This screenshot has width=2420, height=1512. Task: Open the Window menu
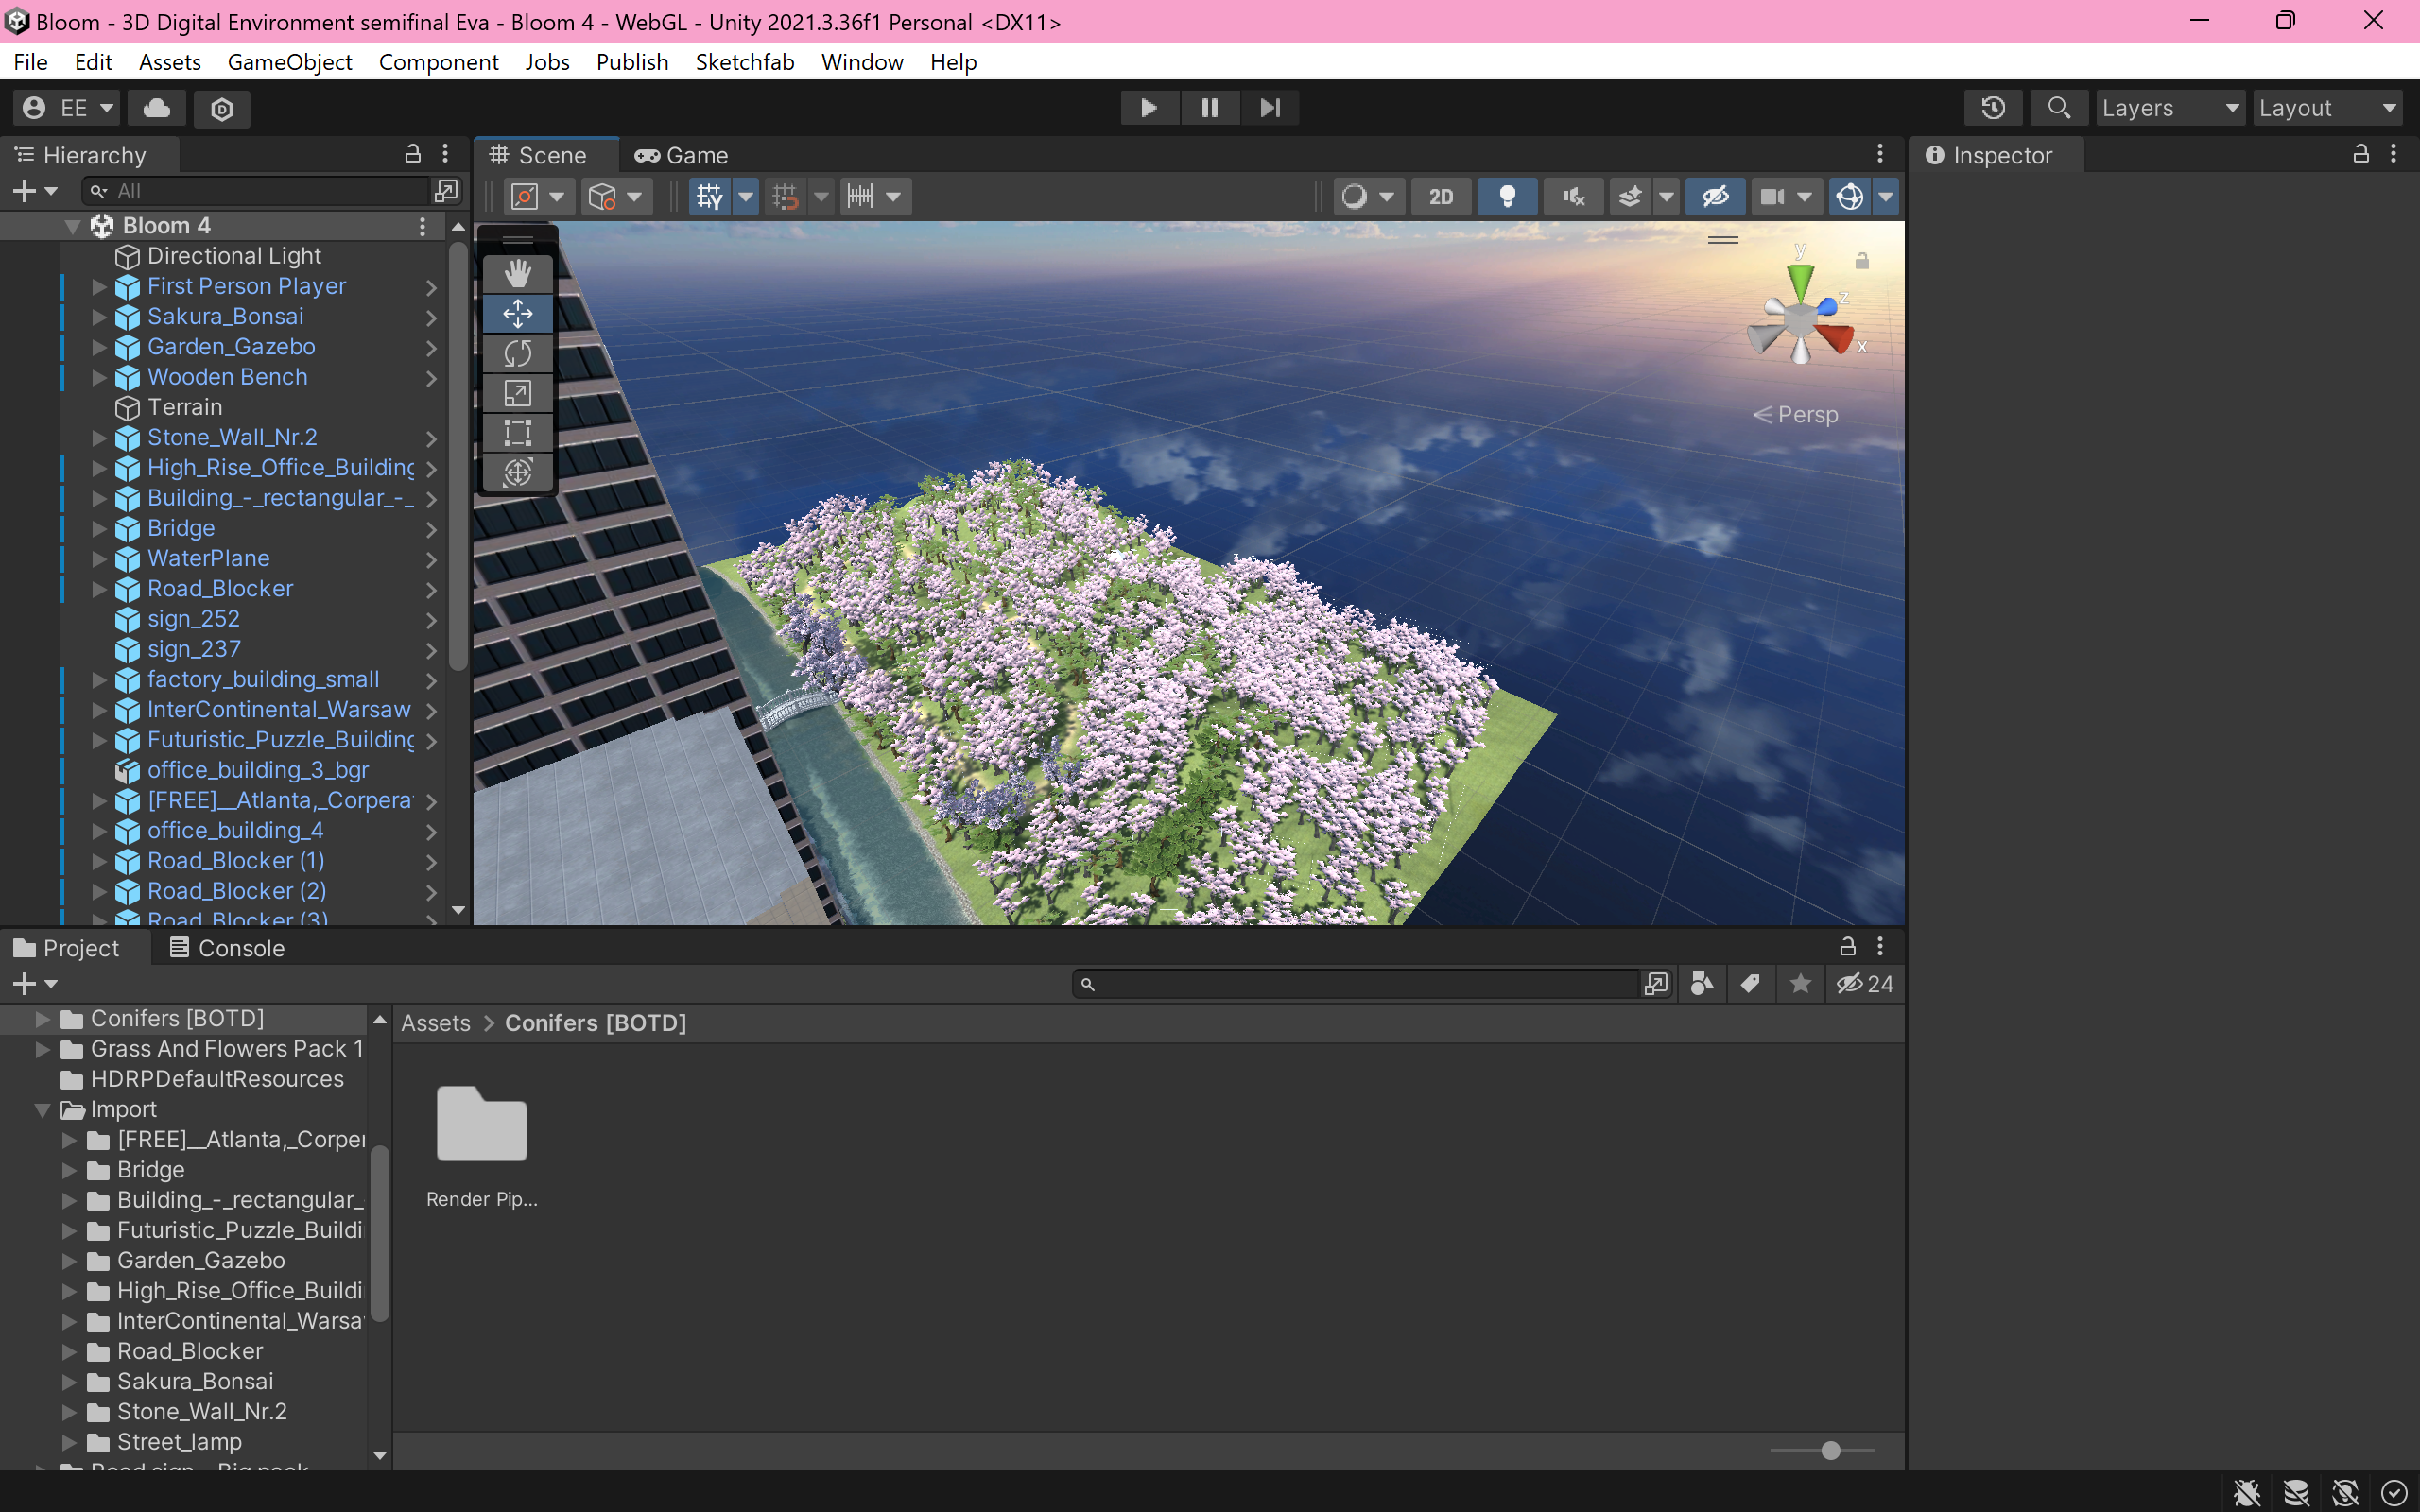[x=862, y=62]
